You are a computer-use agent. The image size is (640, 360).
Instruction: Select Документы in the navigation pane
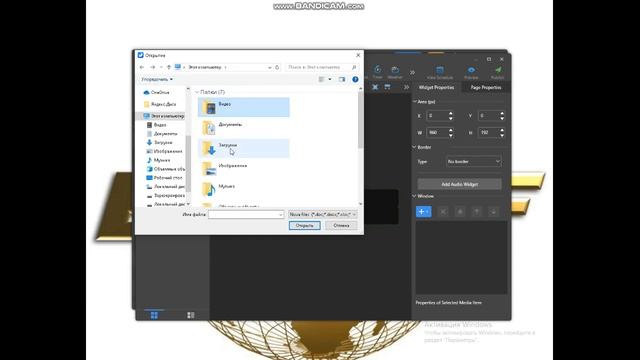[162, 134]
